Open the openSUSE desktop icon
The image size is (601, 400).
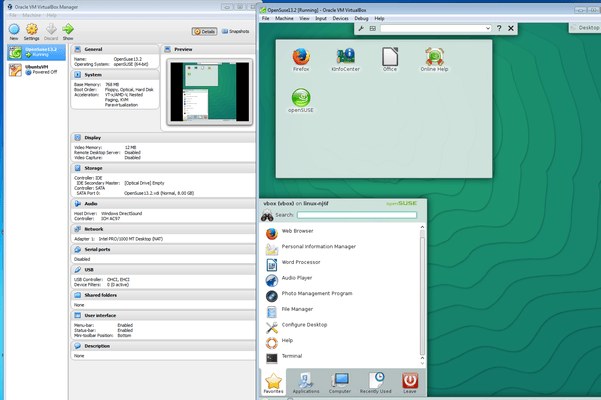click(301, 100)
